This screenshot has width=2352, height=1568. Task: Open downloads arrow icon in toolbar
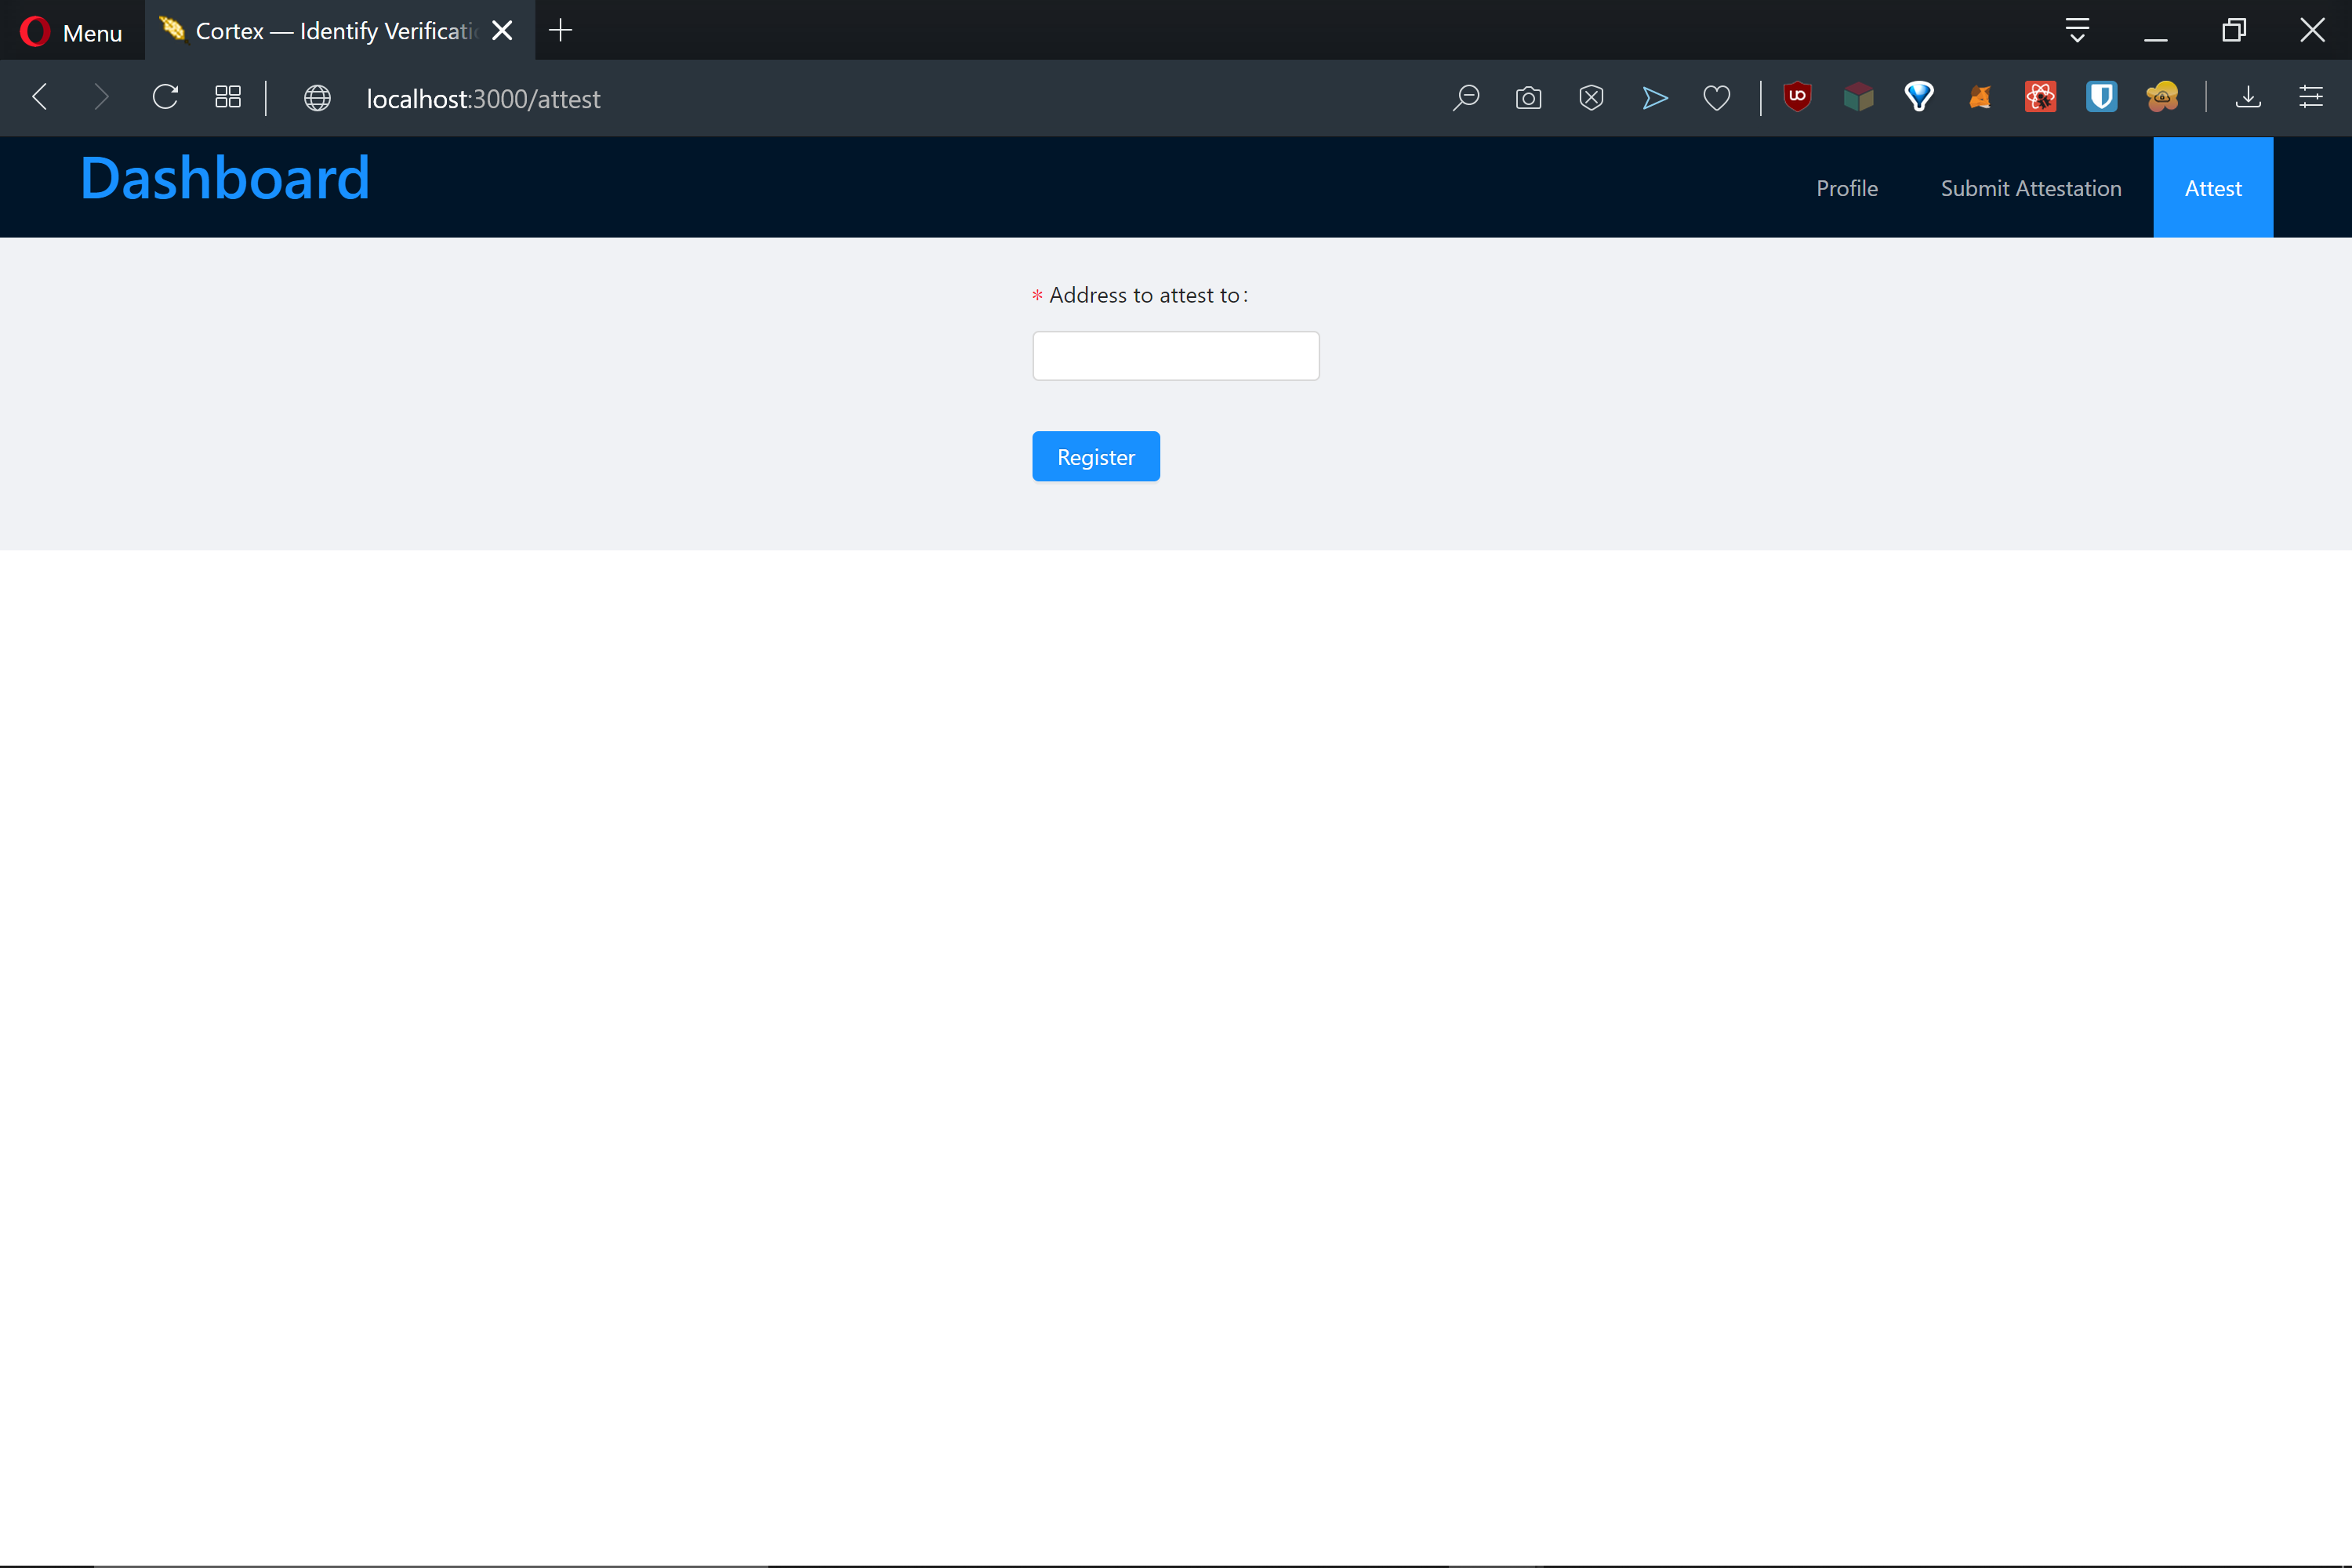tap(2248, 97)
